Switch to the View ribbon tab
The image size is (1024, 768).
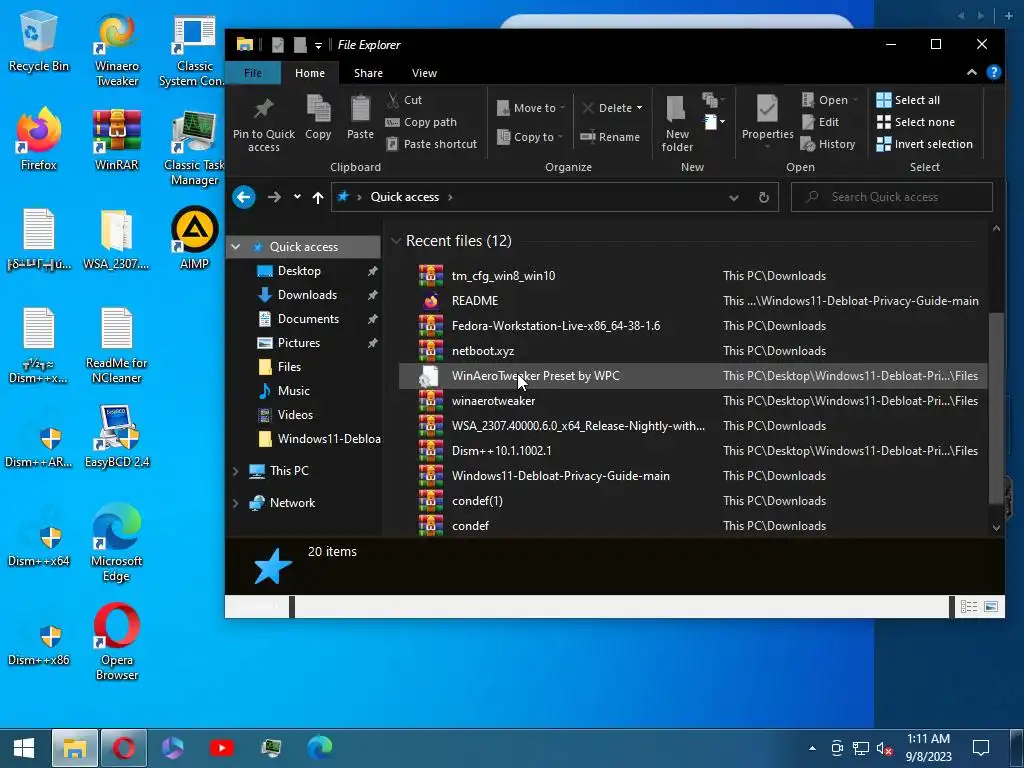pos(424,73)
